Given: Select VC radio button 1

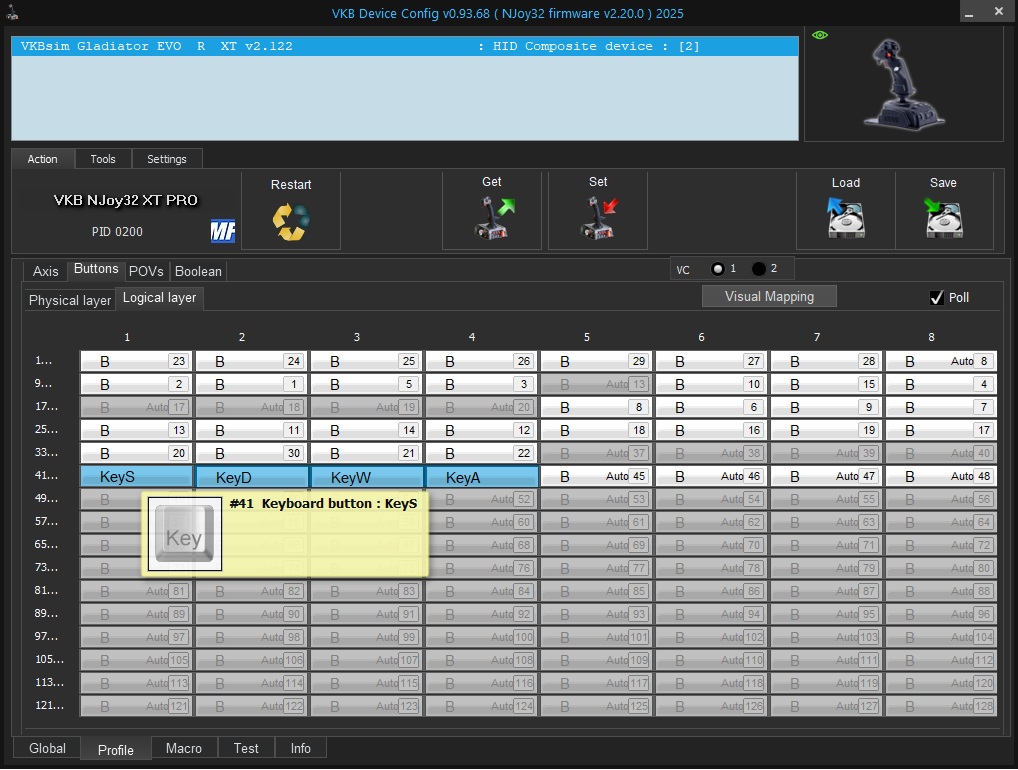Looking at the screenshot, I should 717,269.
